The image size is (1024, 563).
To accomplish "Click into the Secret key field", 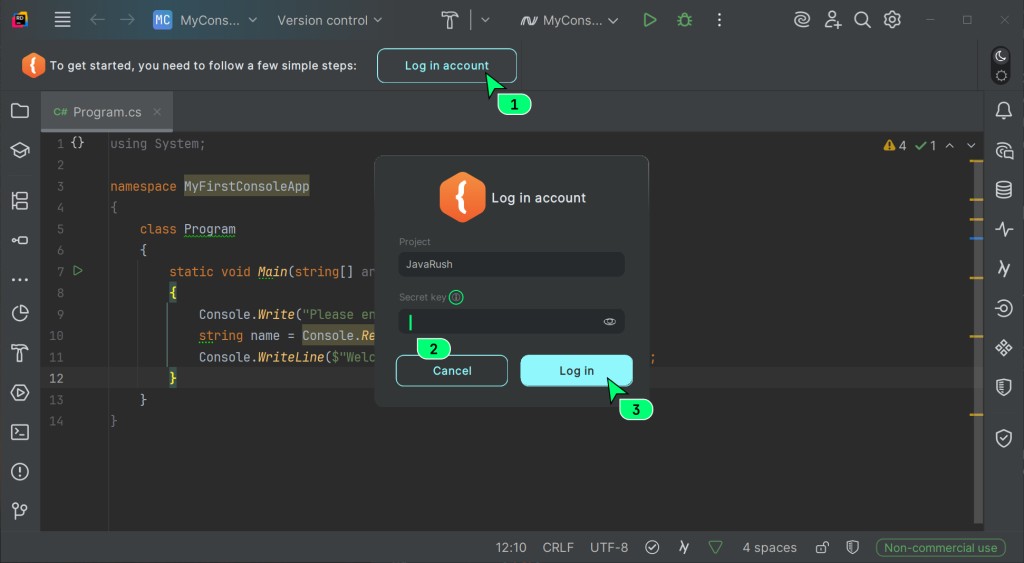I will [x=500, y=322].
